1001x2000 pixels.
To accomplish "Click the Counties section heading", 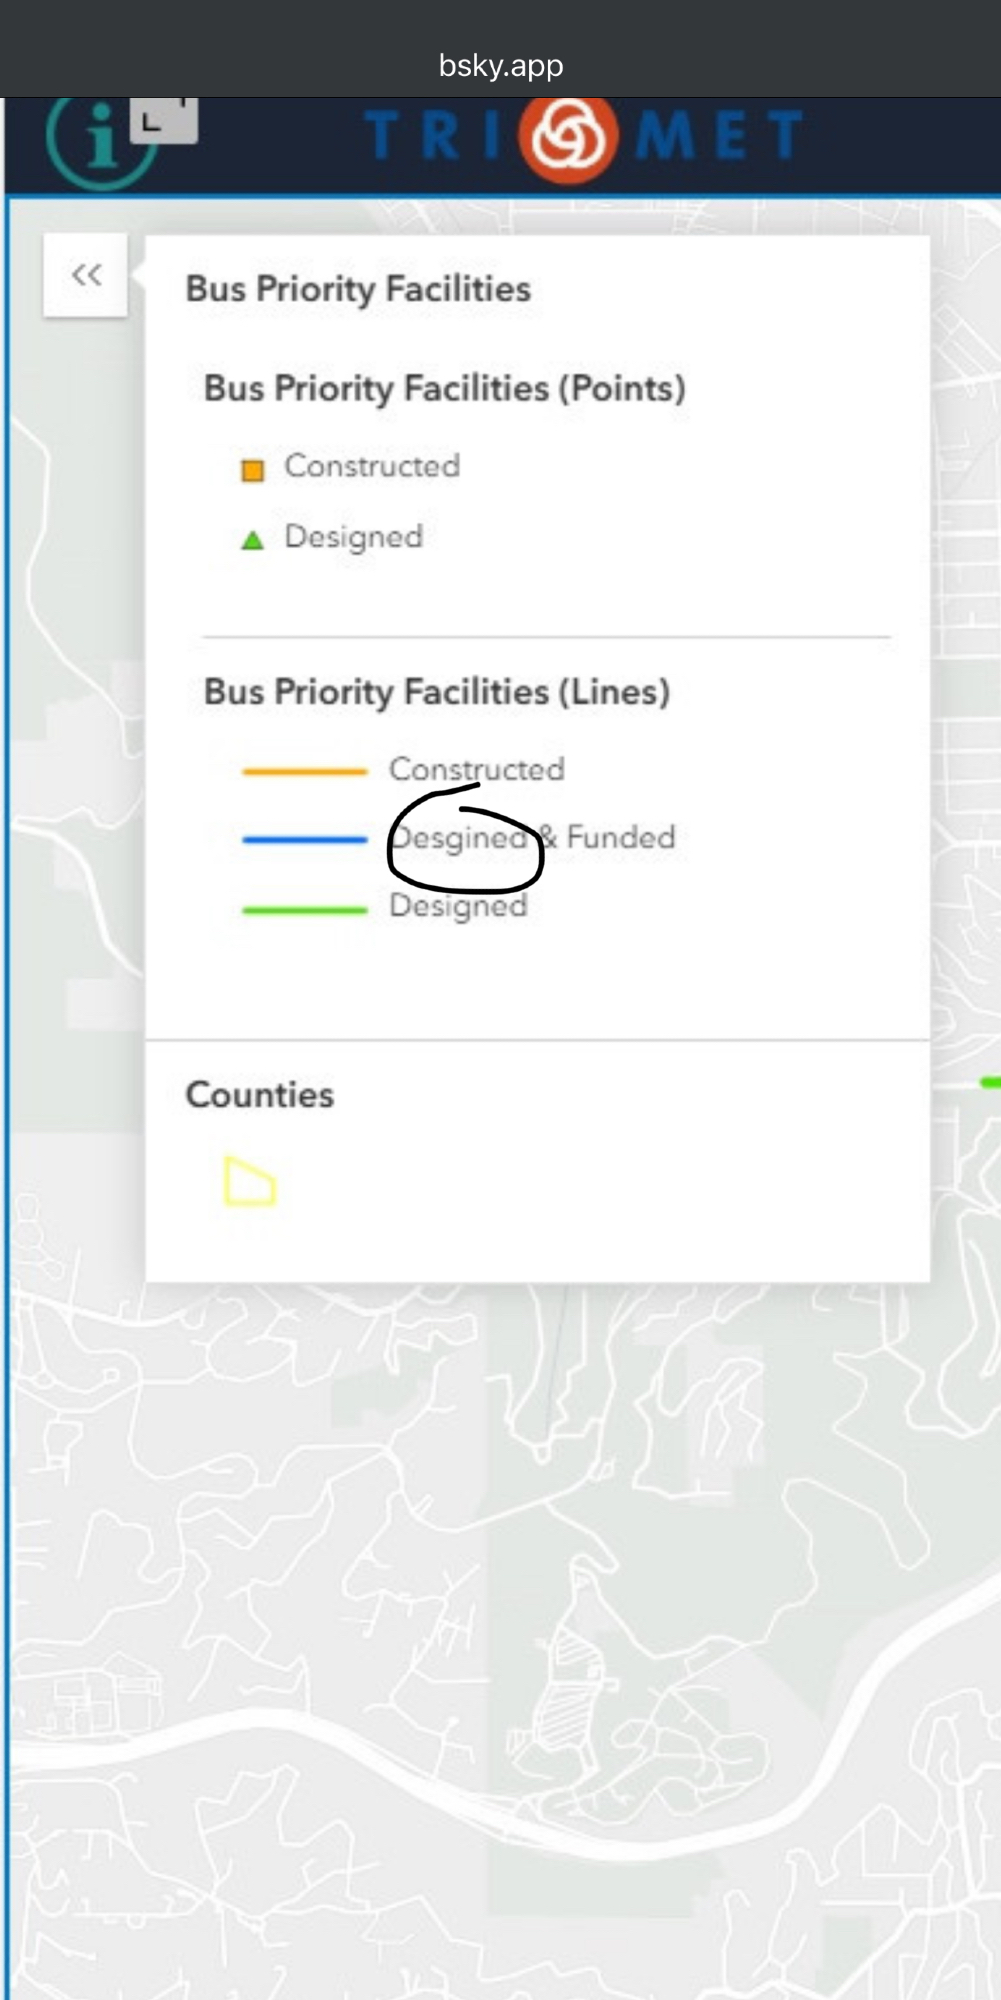I will click(260, 1095).
